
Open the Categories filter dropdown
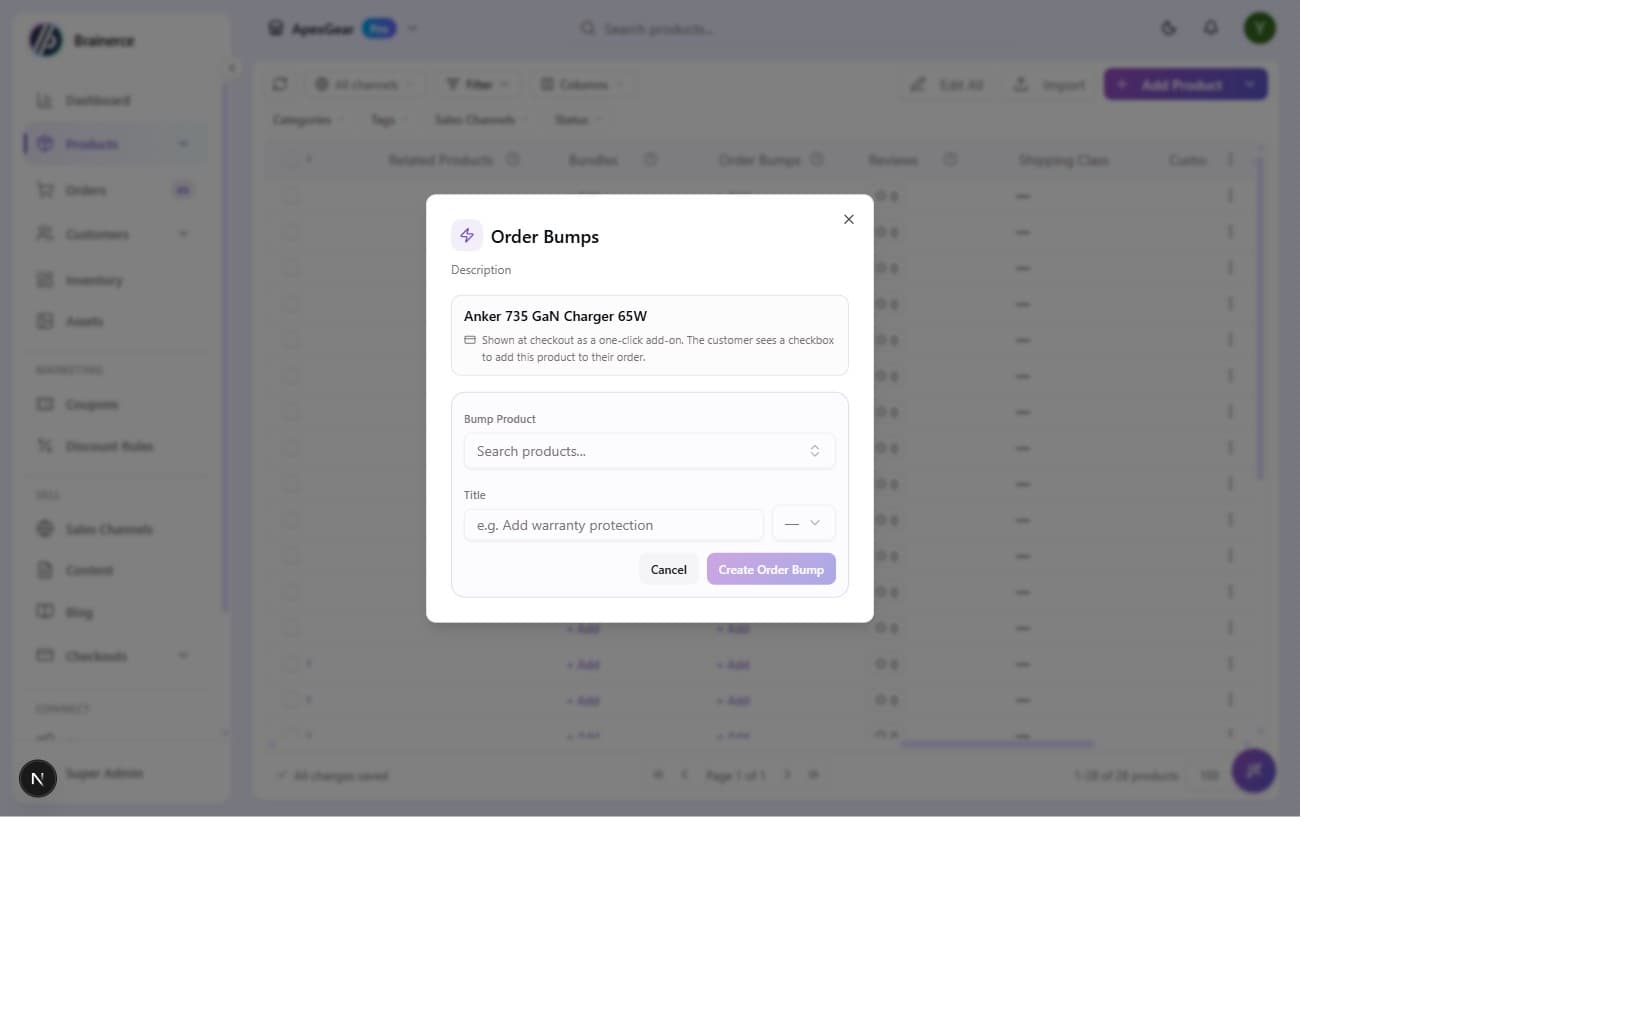point(308,120)
